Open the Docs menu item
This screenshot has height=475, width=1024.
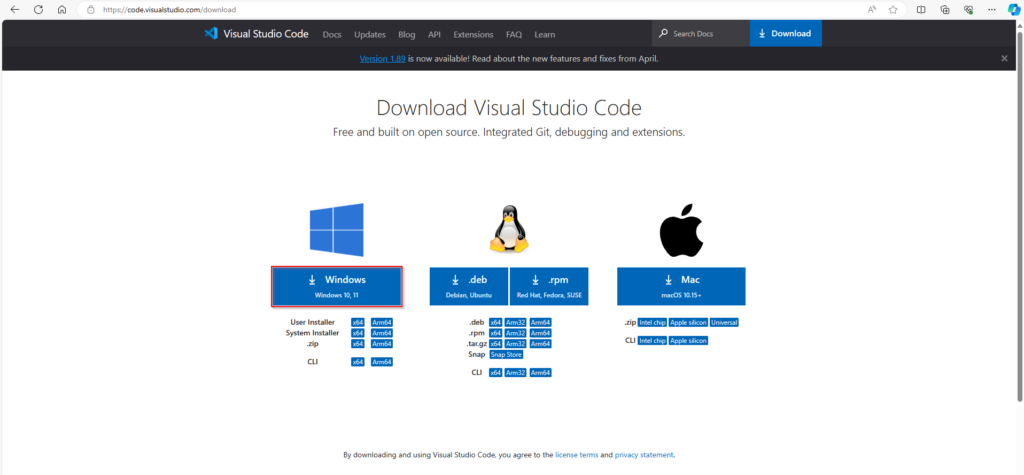point(332,35)
